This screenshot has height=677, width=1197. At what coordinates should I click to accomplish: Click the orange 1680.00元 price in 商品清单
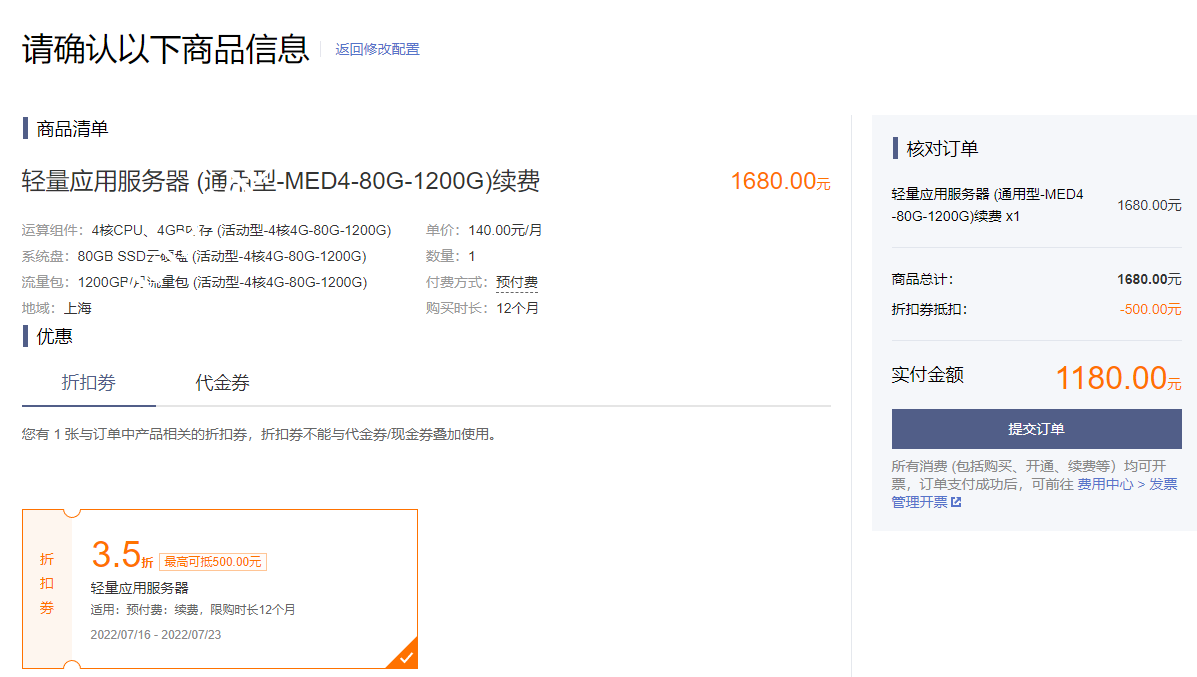coord(779,181)
